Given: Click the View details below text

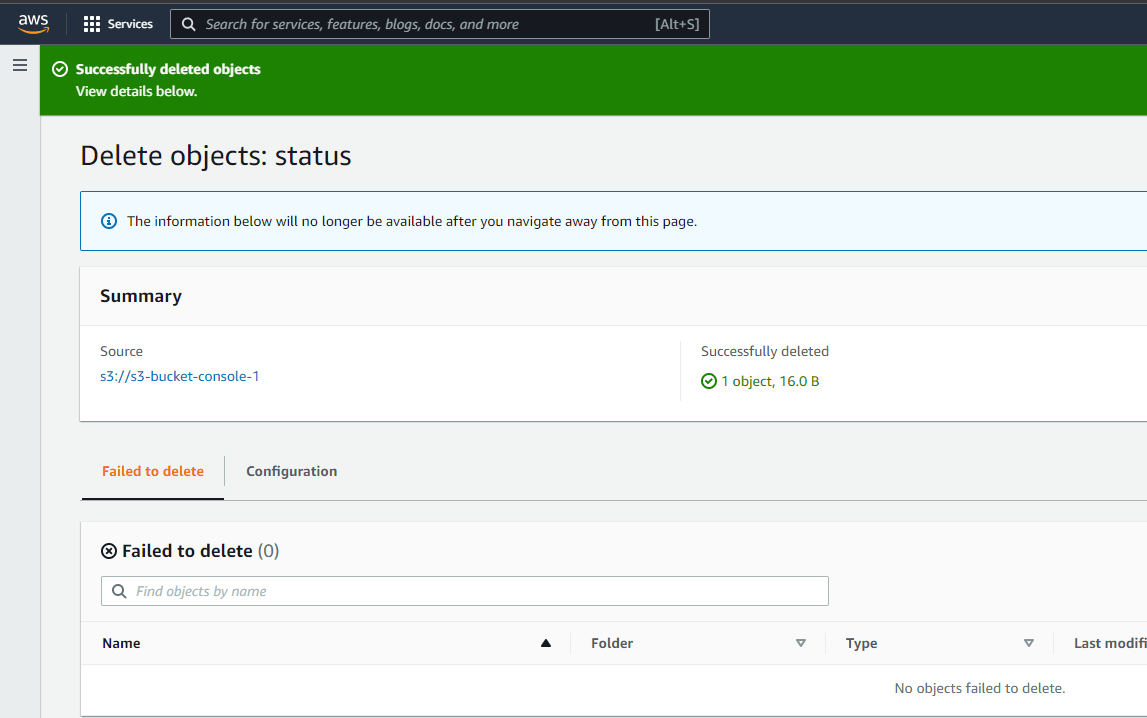Looking at the screenshot, I should (136, 90).
